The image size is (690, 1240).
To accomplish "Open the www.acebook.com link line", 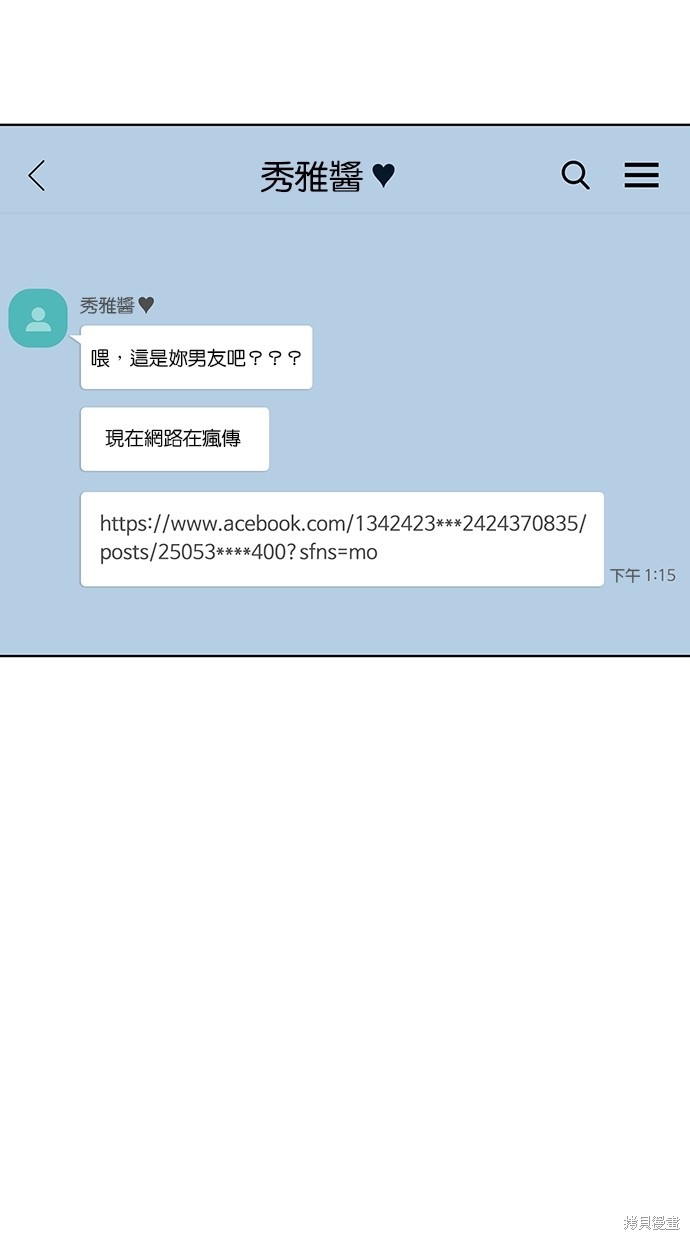I will (x=343, y=523).
